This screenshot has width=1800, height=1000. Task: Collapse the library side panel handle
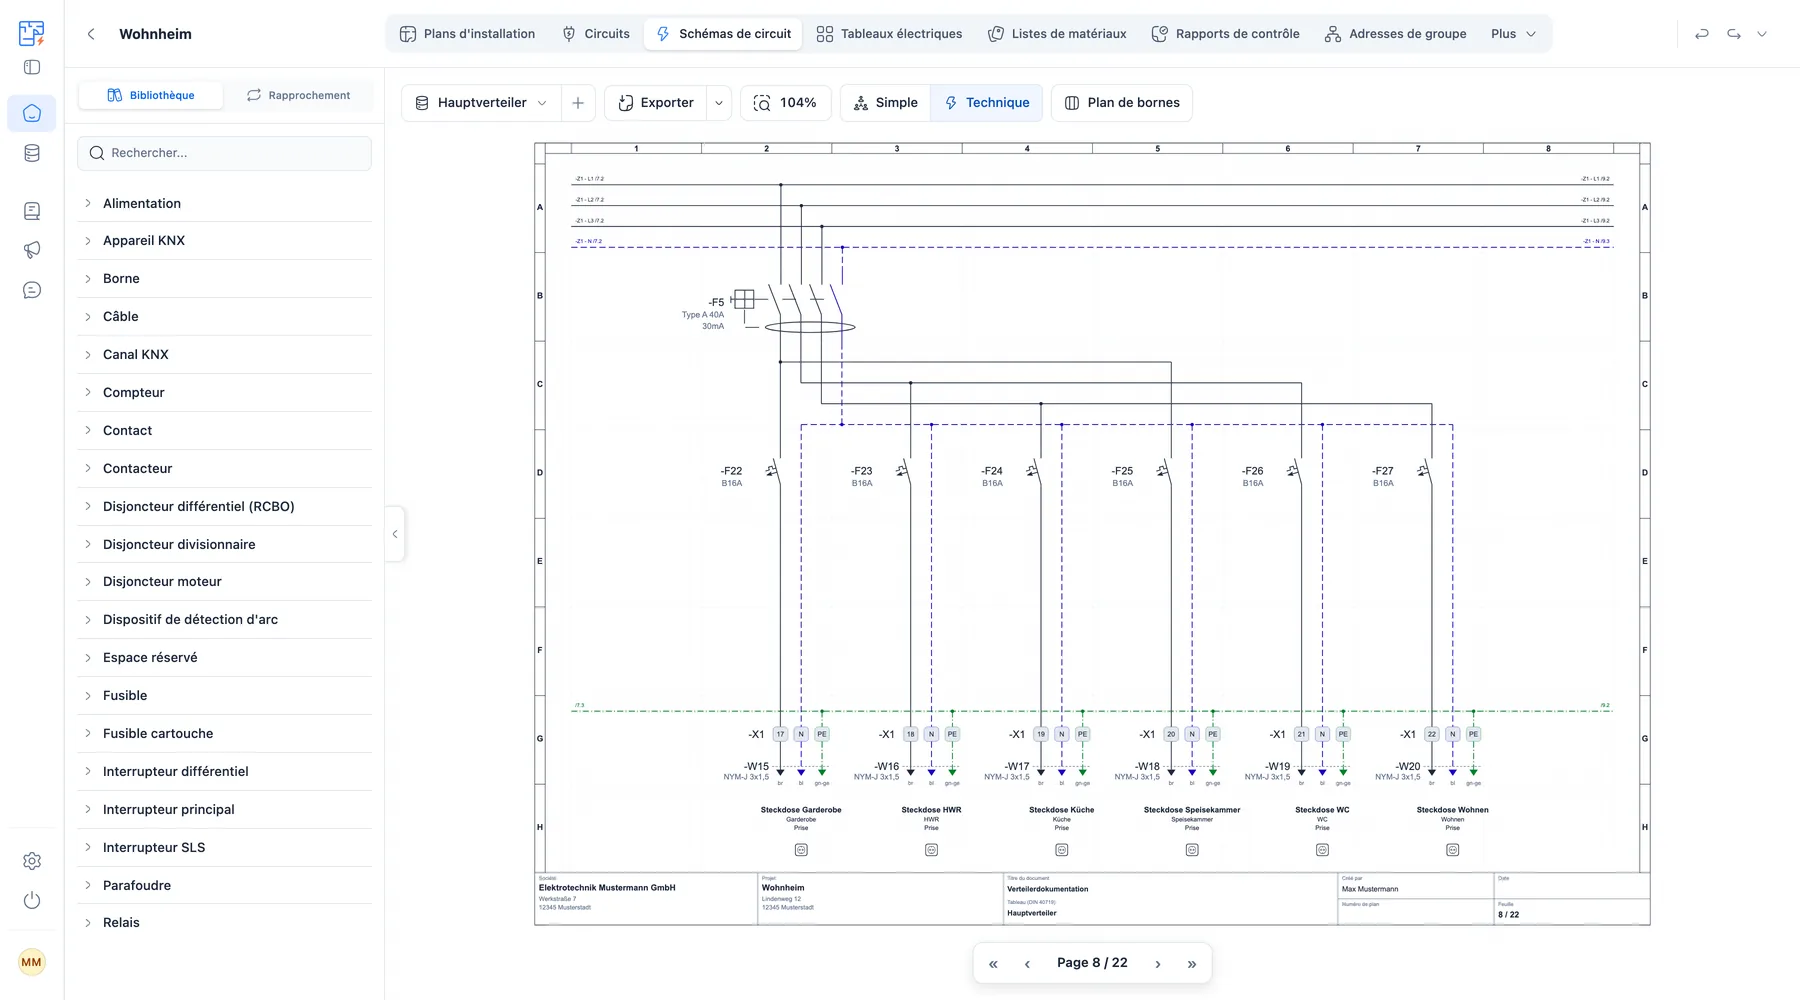tap(395, 534)
